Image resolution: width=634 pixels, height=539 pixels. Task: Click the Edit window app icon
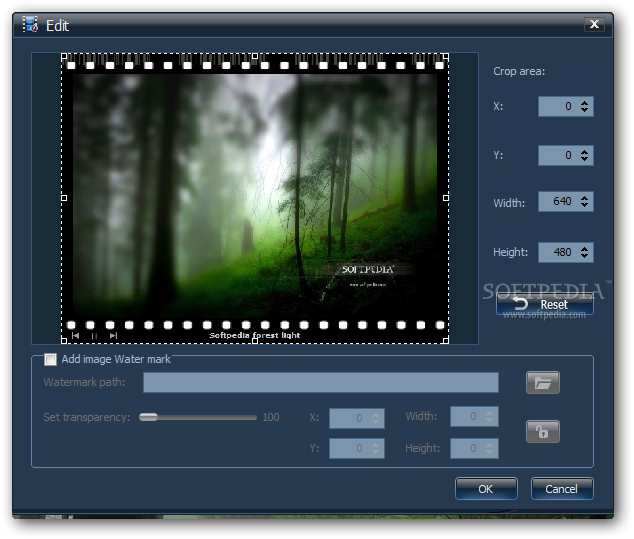tap(30, 25)
